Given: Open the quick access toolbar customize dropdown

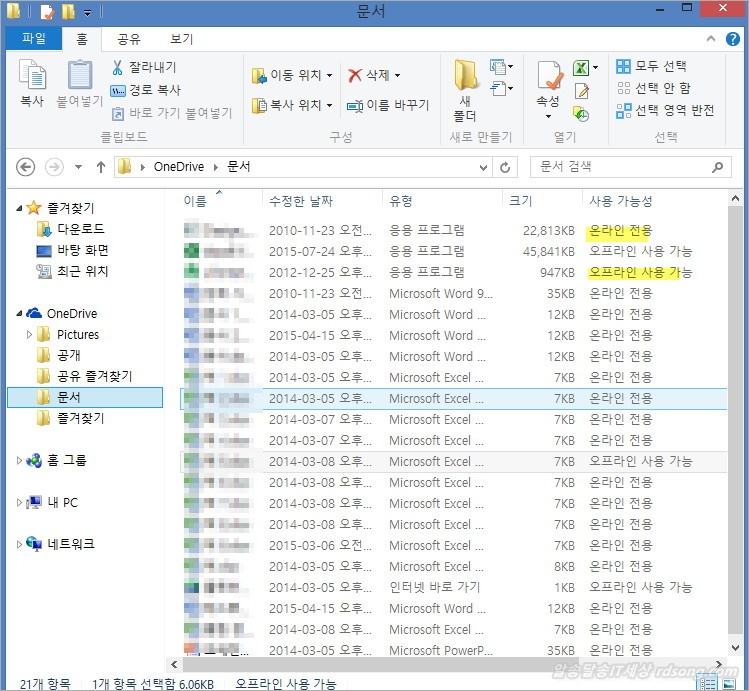Looking at the screenshot, I should click(x=87, y=13).
